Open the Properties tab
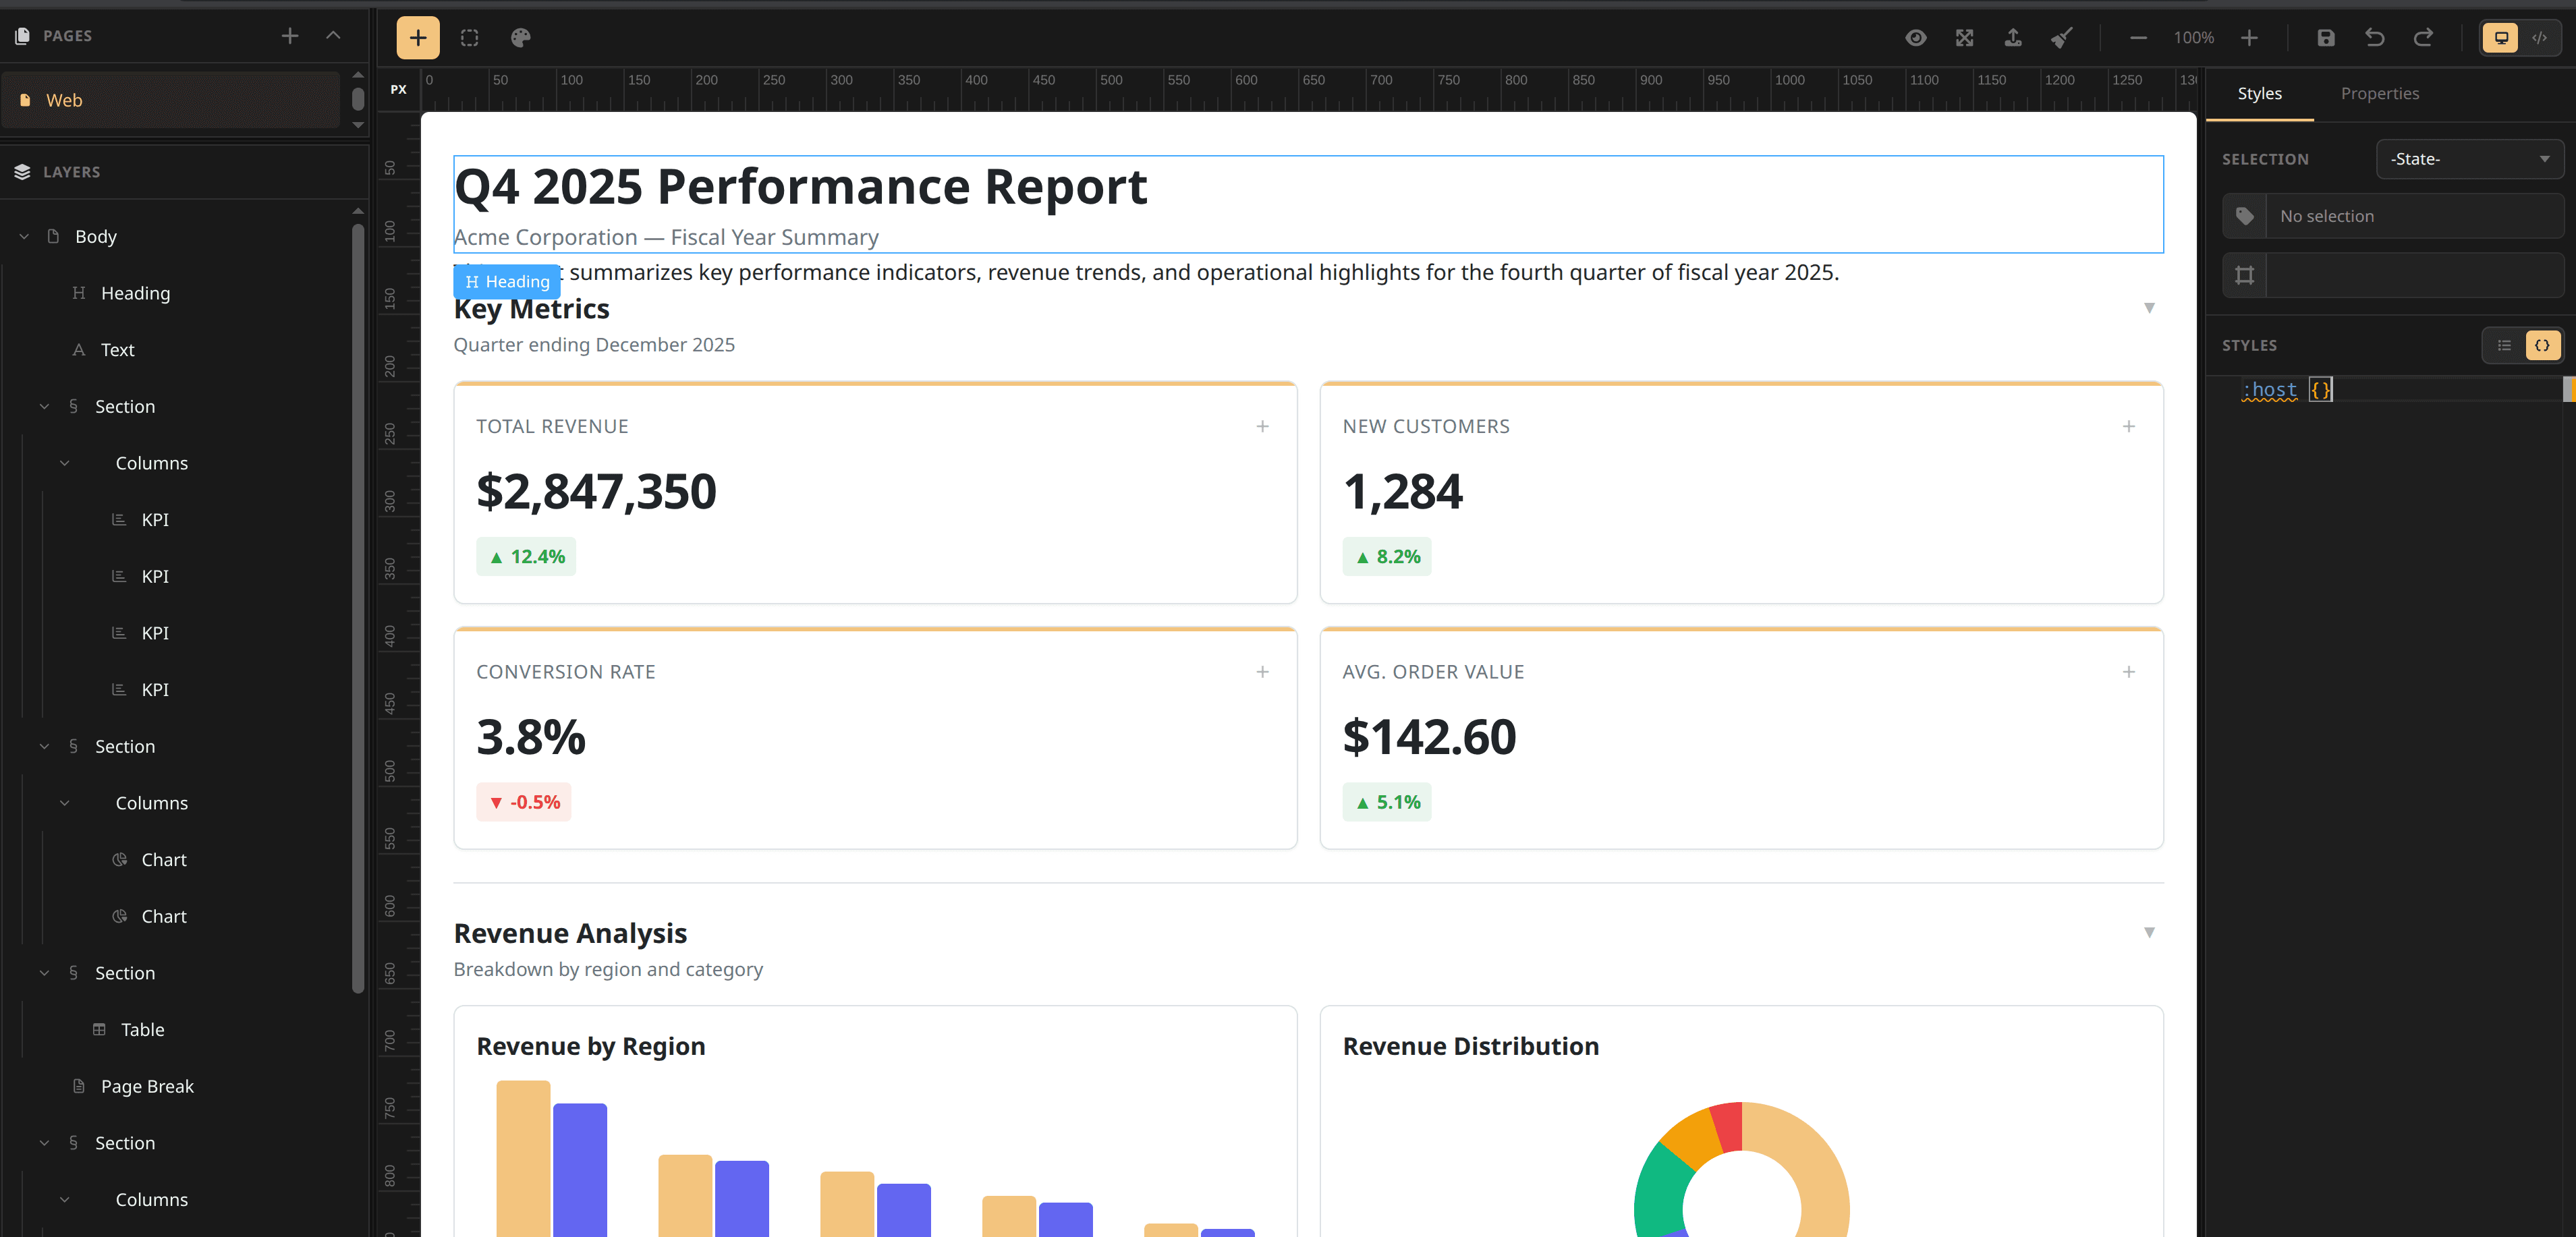The height and width of the screenshot is (1237, 2576). coord(2379,93)
